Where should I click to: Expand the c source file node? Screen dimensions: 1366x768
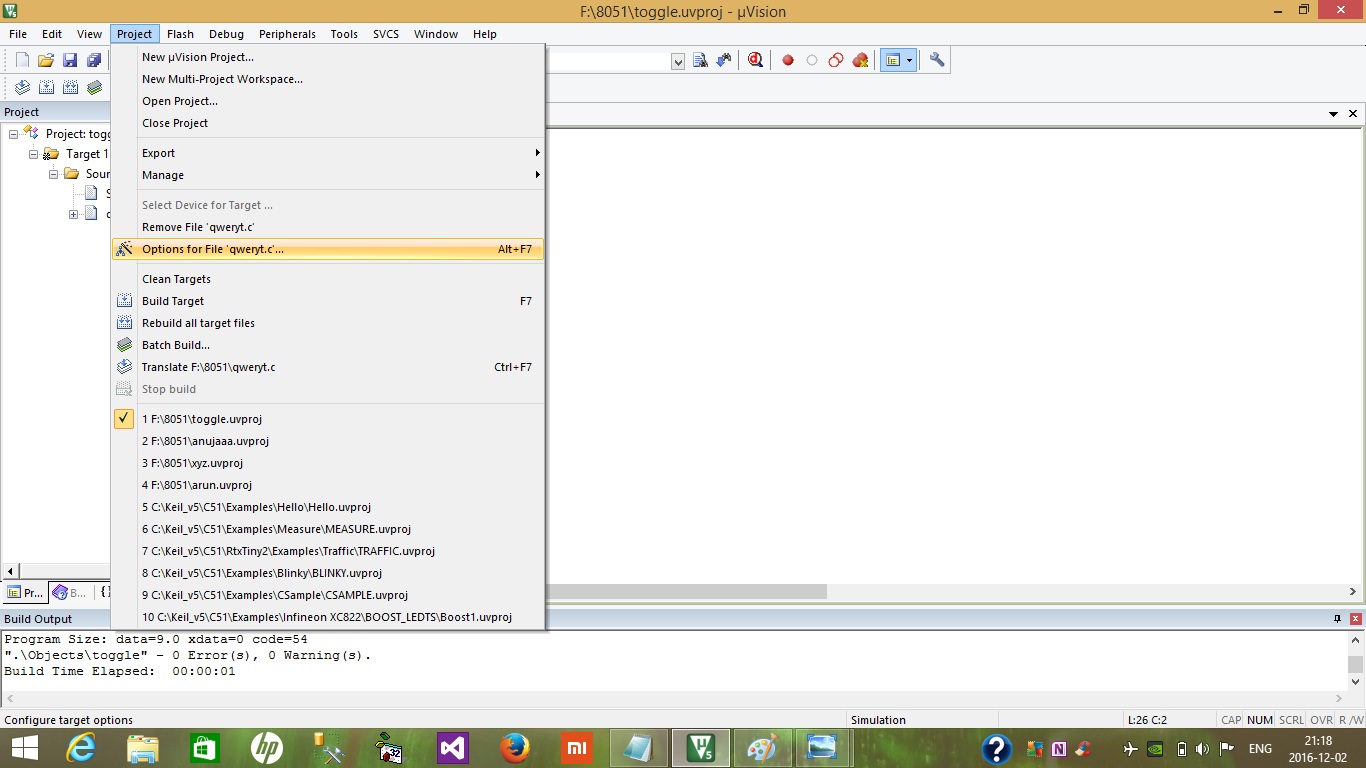pos(73,214)
